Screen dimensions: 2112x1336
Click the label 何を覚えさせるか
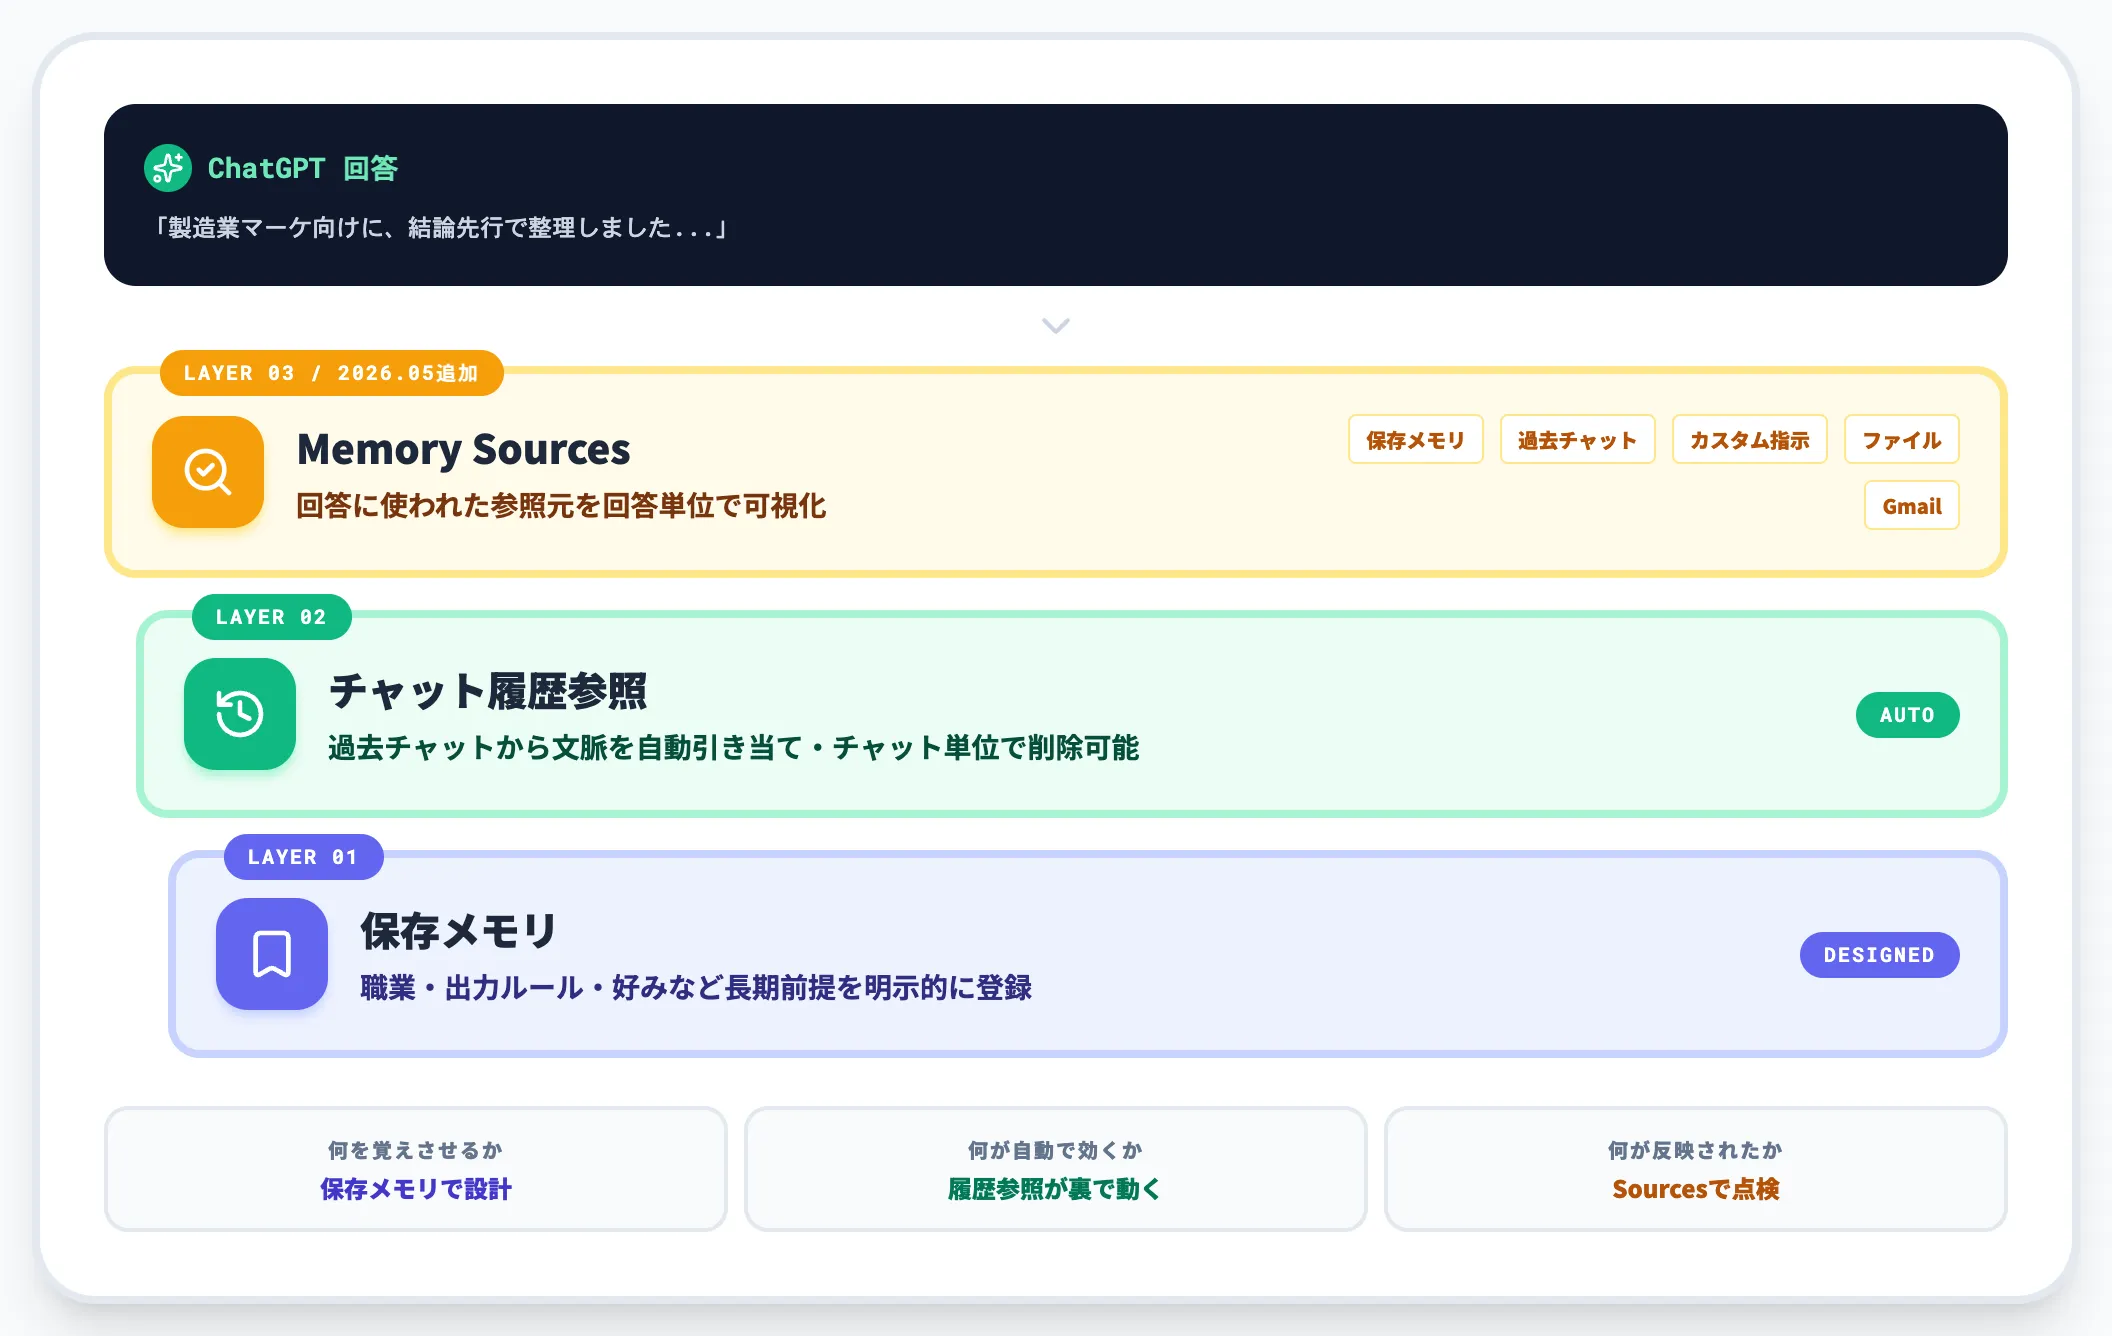[x=415, y=1150]
